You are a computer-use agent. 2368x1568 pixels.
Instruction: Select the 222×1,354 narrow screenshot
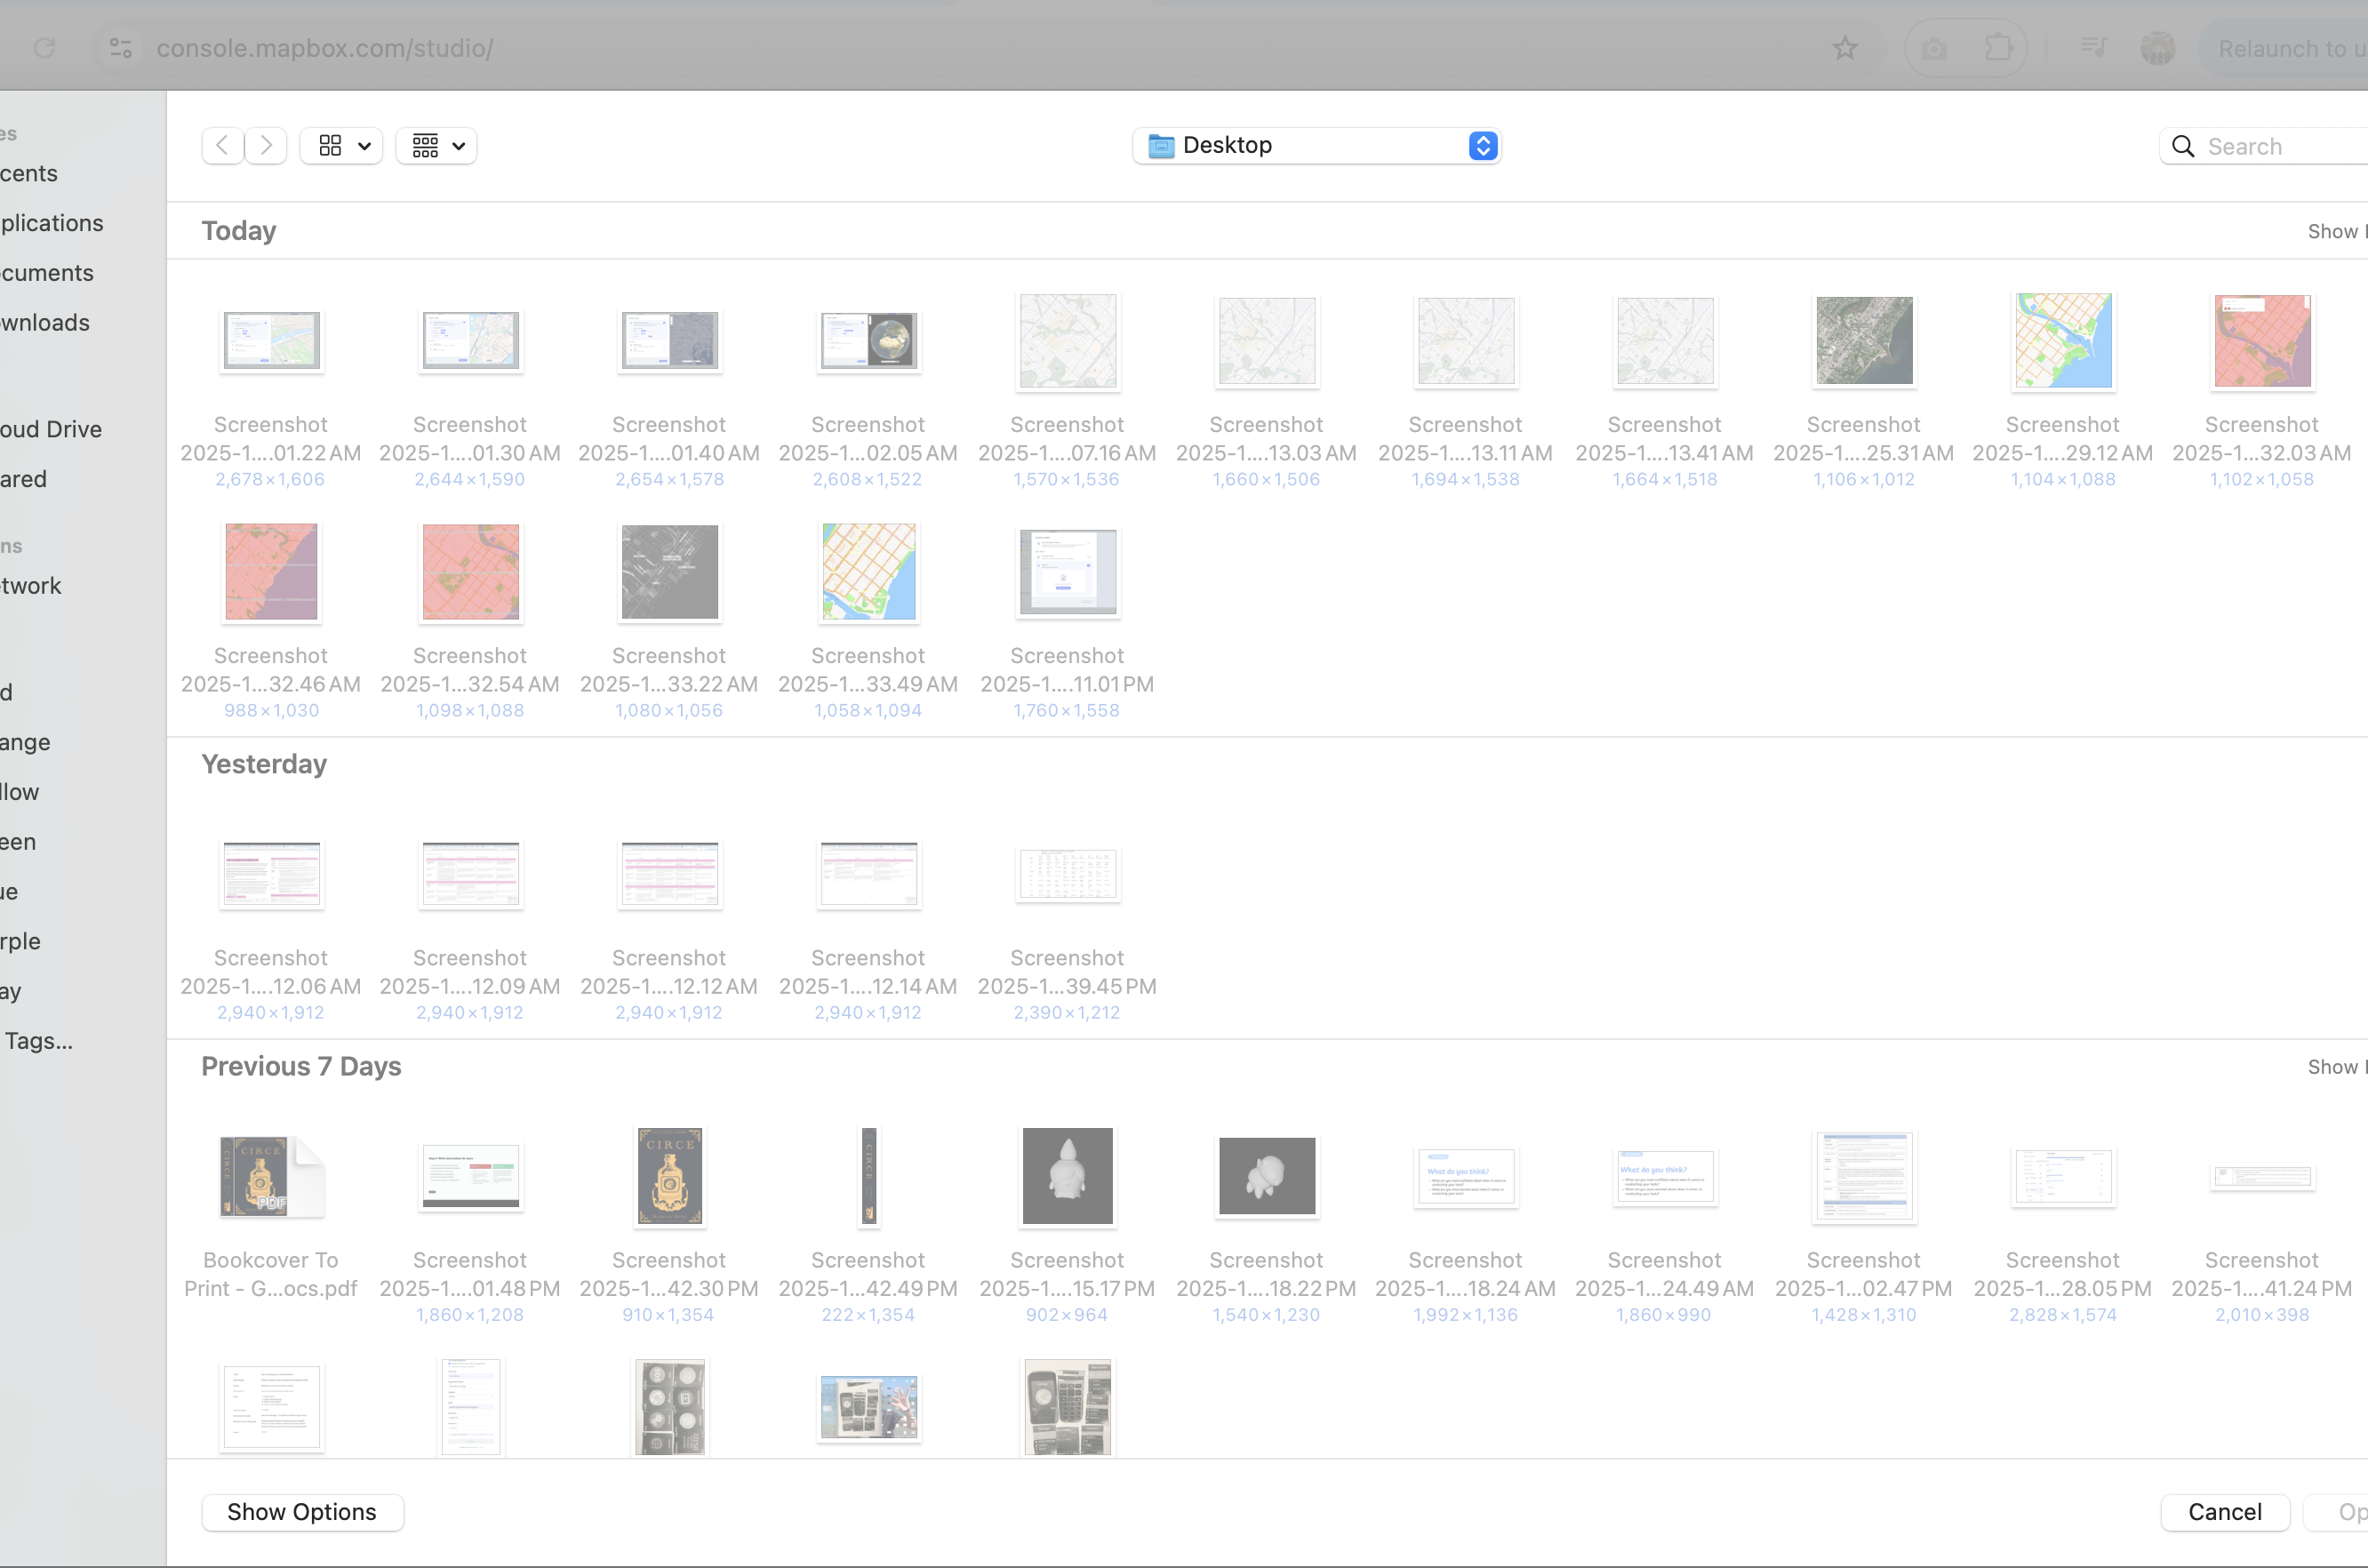pos(868,1177)
